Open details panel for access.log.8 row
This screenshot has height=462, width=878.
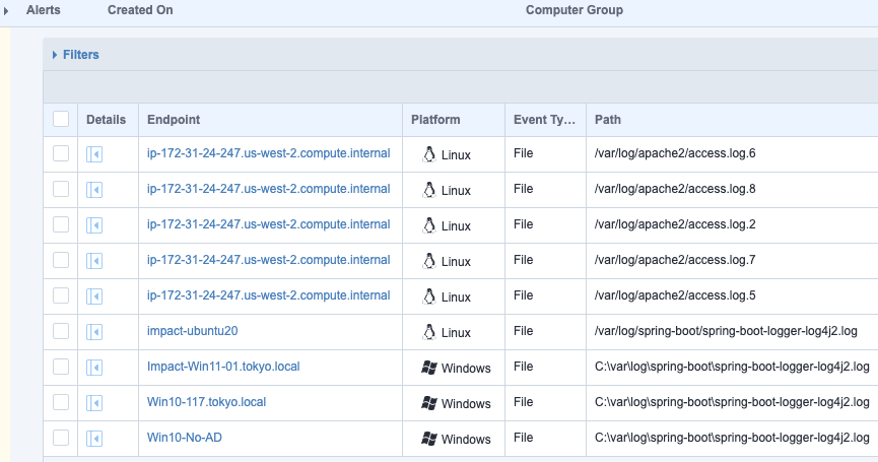pyautogui.click(x=94, y=190)
